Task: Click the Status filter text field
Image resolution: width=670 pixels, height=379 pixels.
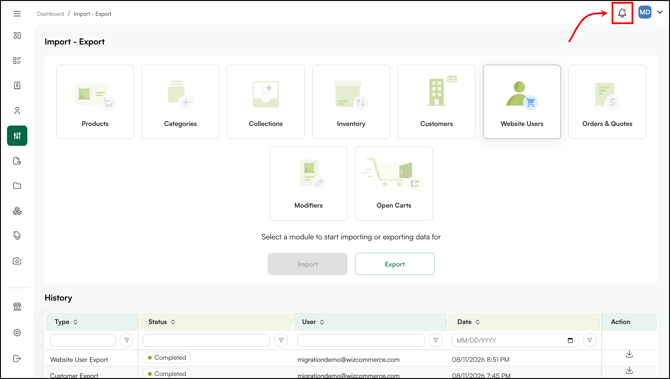Action: [206, 340]
